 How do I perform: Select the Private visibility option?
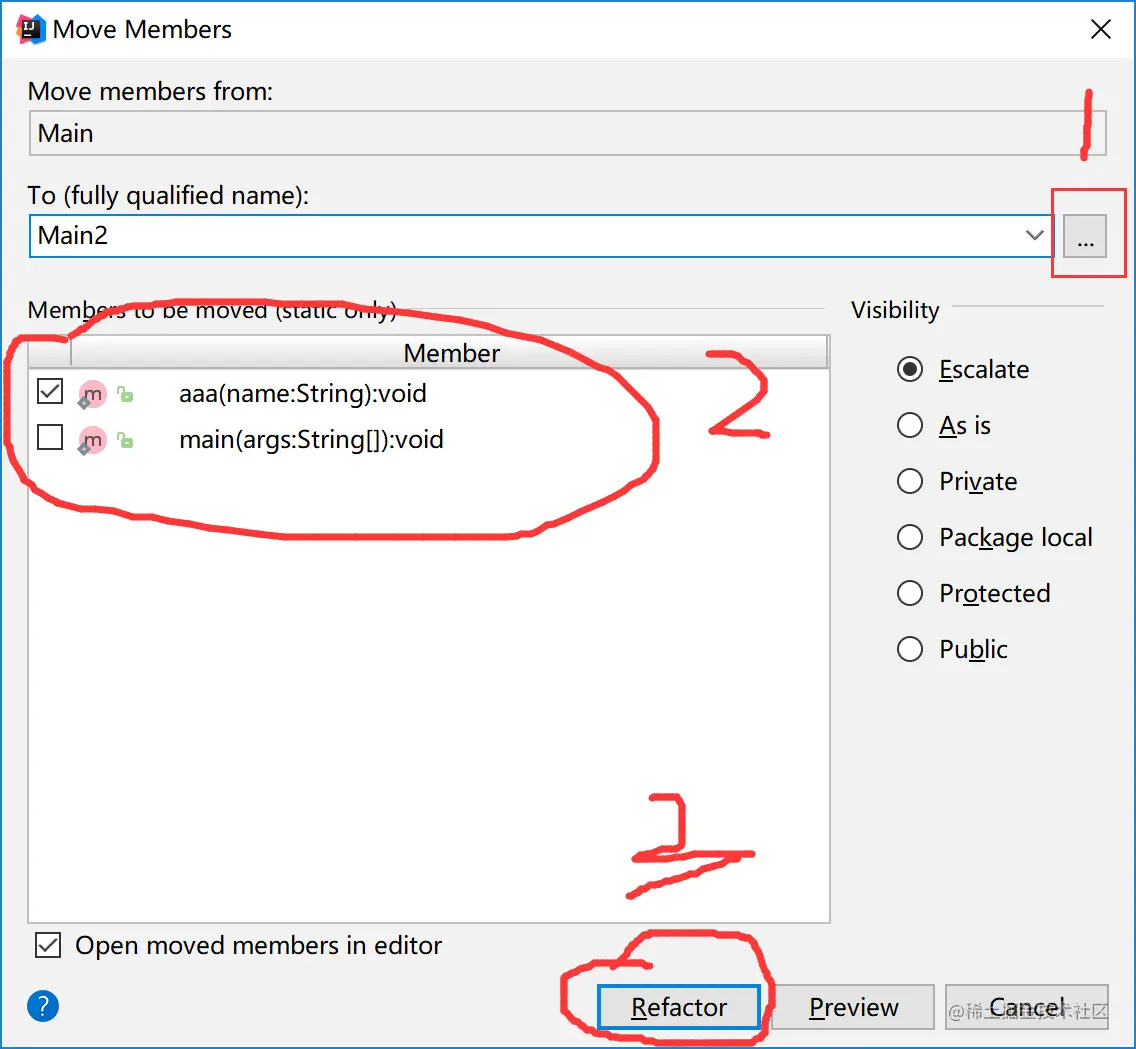pos(956,482)
